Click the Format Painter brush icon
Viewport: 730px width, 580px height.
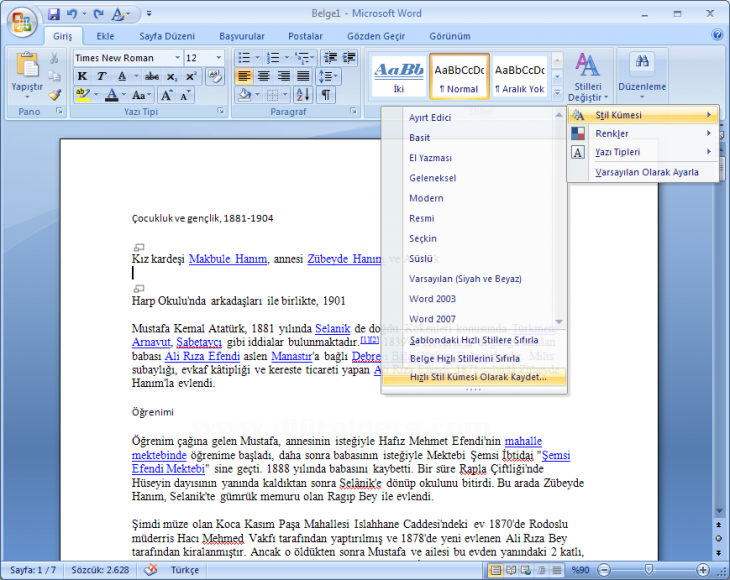tap(55, 95)
